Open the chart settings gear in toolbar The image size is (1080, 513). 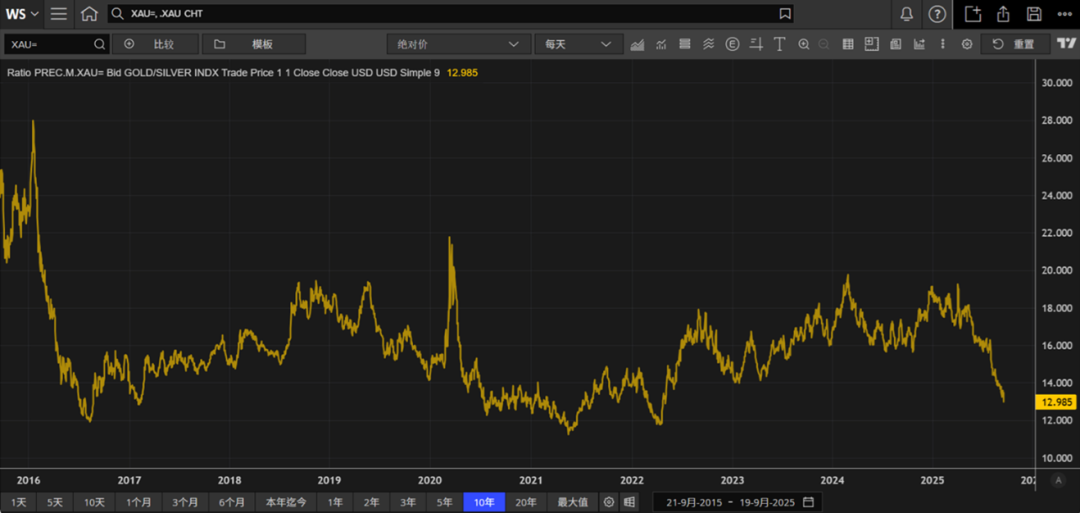point(967,44)
